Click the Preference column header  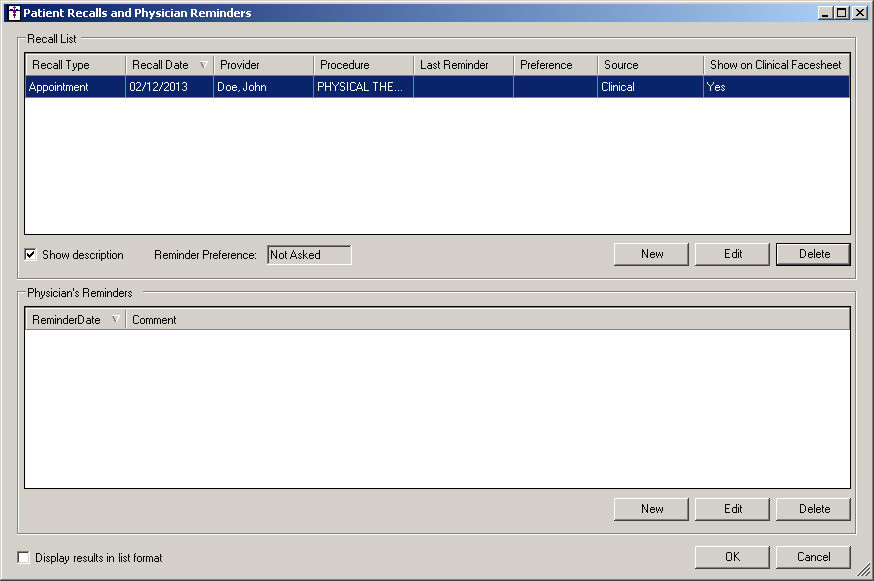[555, 65]
